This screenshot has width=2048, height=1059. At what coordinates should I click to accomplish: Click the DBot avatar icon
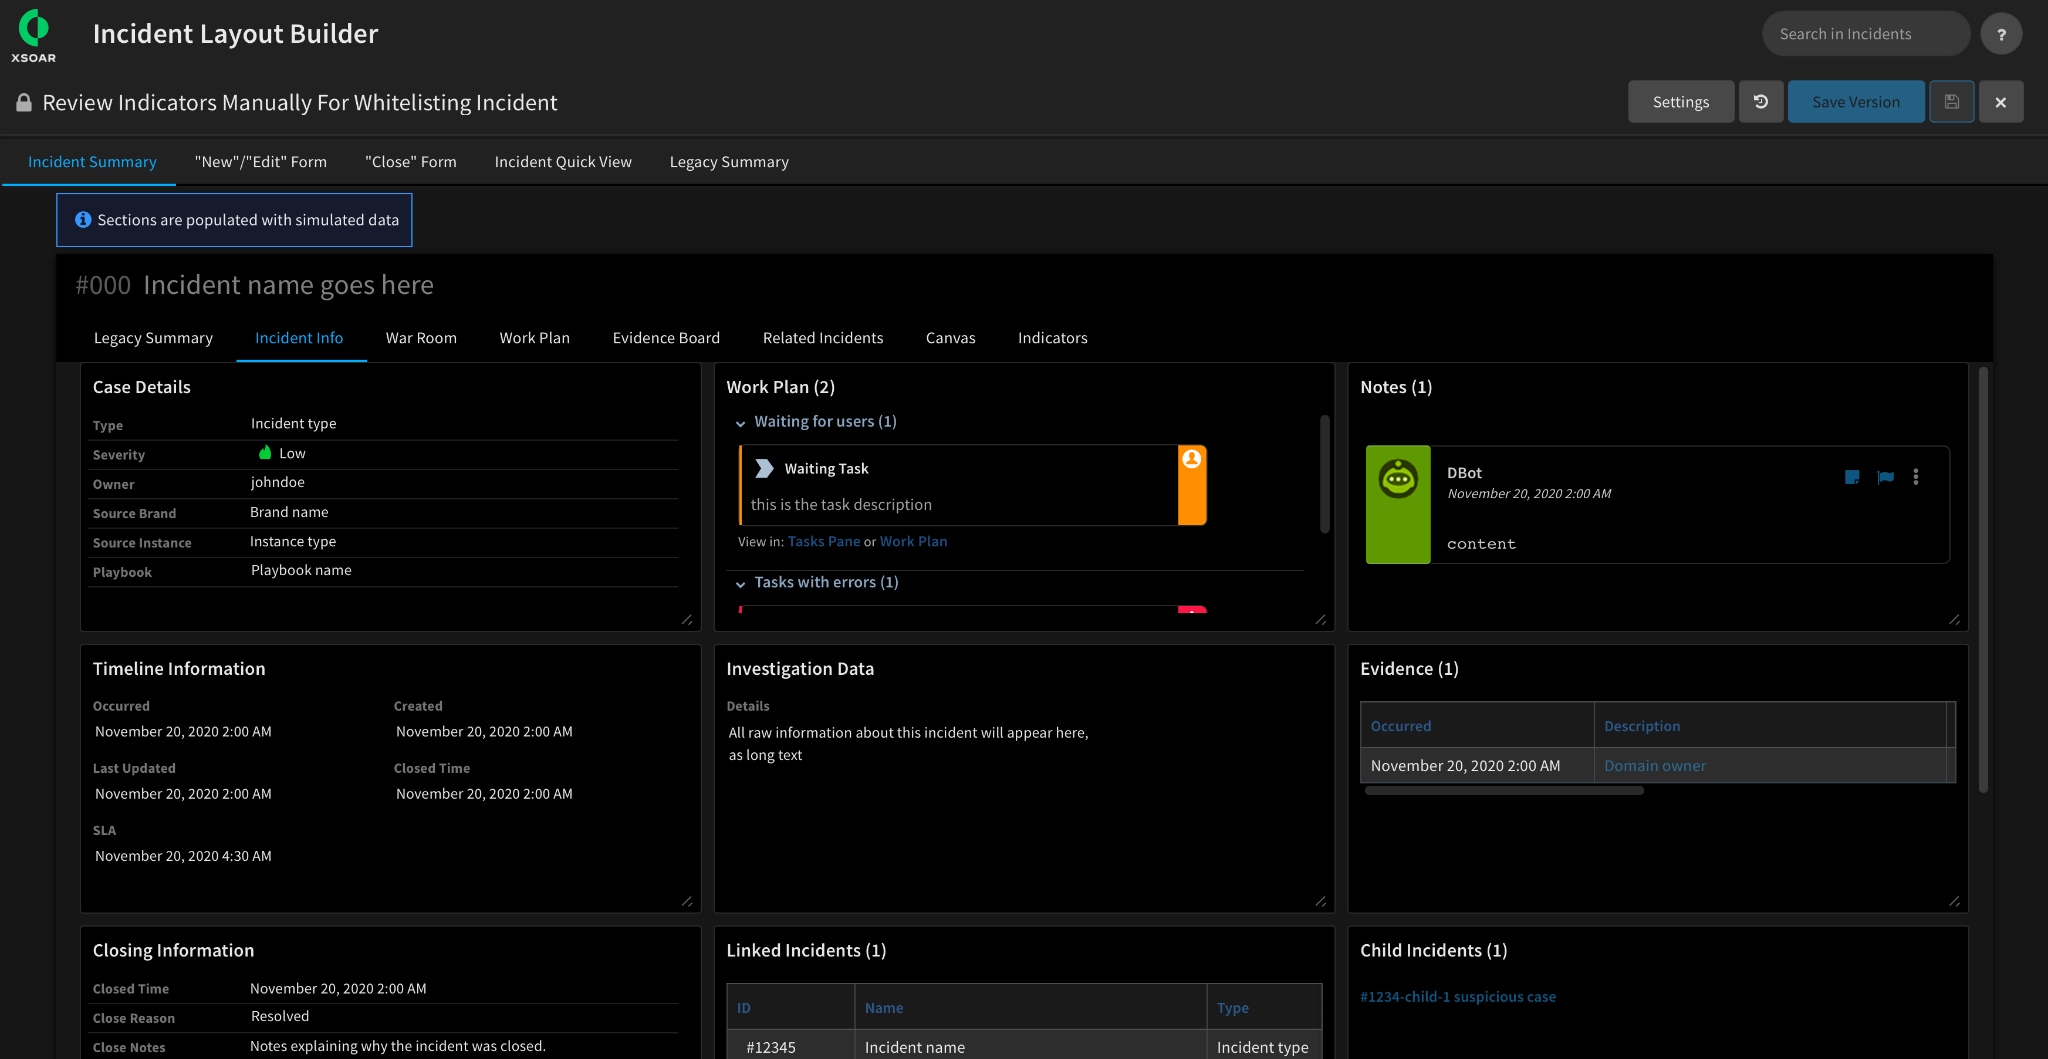point(1398,479)
